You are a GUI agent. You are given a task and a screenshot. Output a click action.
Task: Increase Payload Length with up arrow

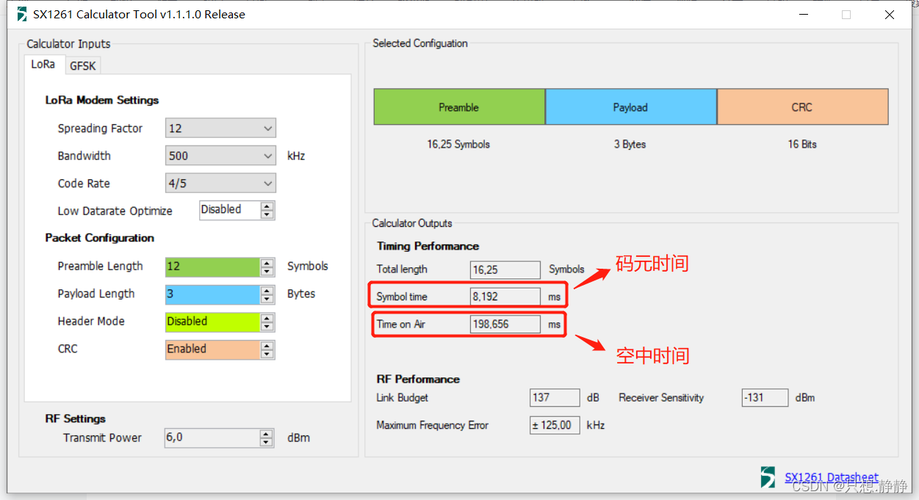pyautogui.click(x=267, y=290)
